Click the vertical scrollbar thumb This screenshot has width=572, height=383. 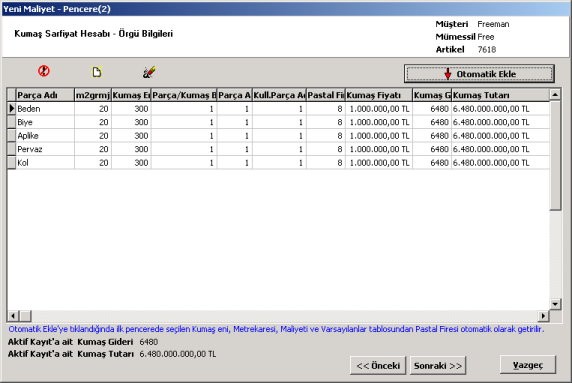(555, 155)
